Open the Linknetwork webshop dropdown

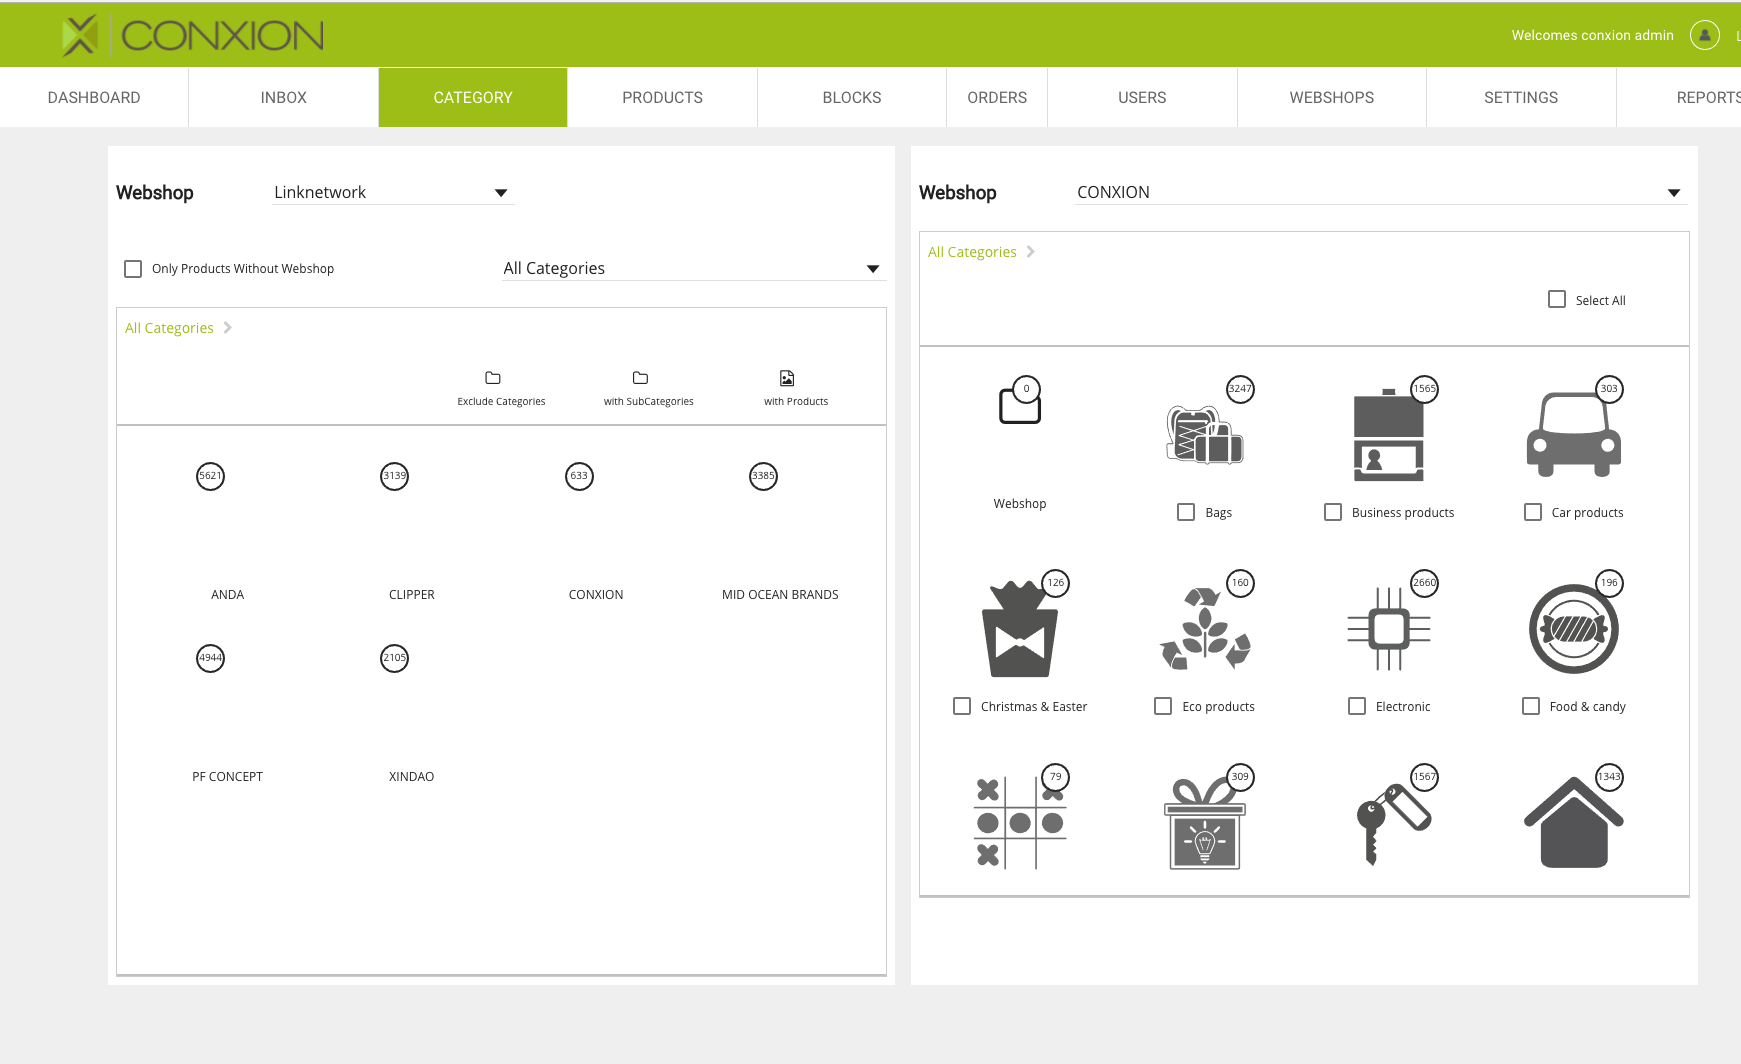pyautogui.click(x=393, y=192)
